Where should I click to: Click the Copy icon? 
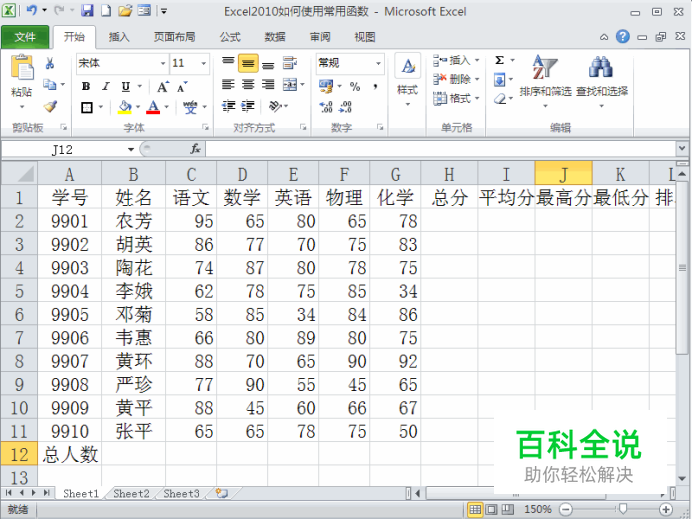tap(50, 84)
